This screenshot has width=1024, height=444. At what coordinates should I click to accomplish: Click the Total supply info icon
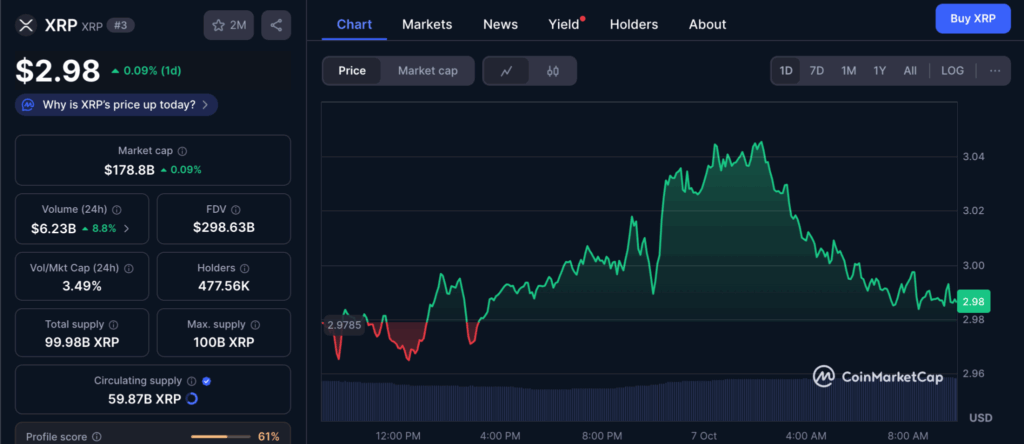pos(113,325)
